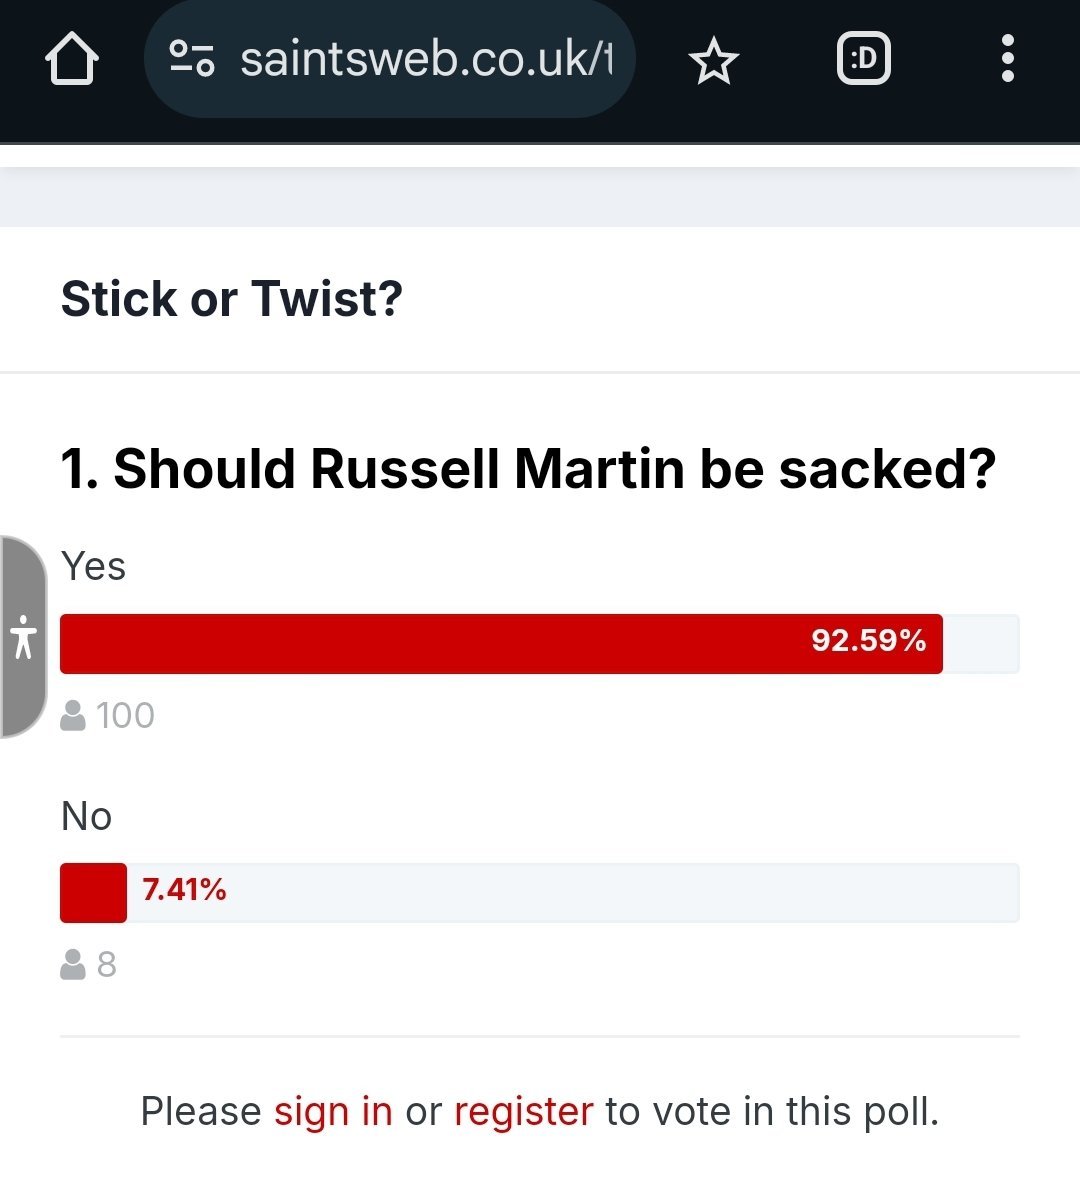Screen dimensions: 1080x1193
Task: Click the 8 voters count for No
Action: [107, 964]
